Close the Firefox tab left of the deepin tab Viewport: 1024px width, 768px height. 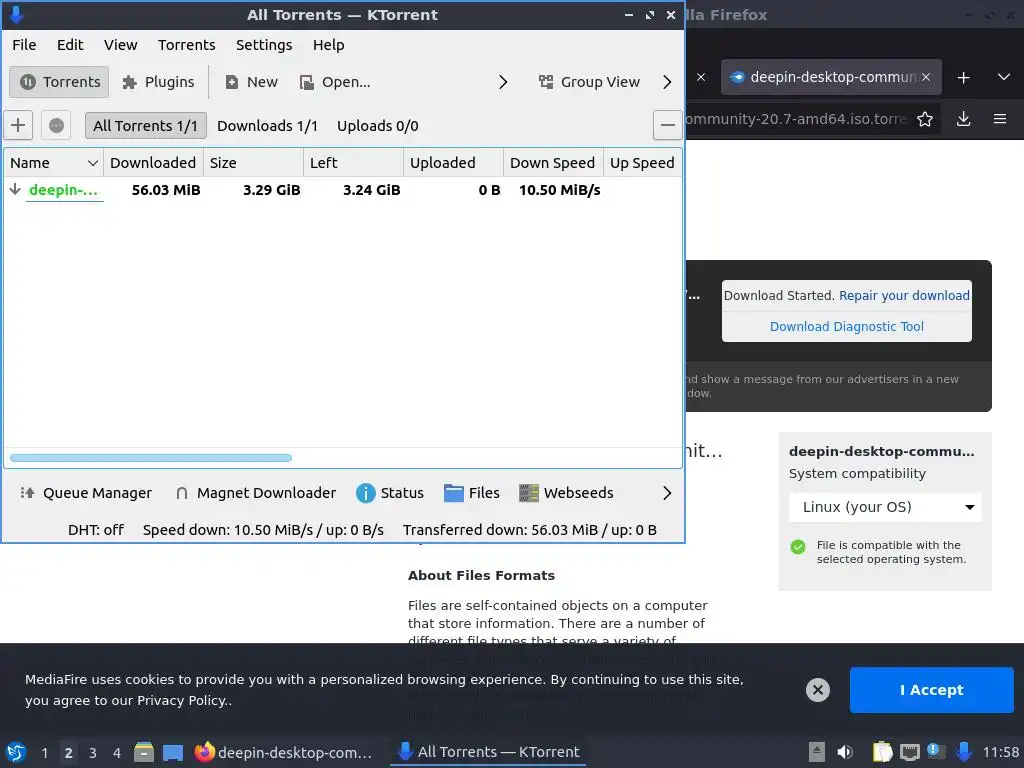pyautogui.click(x=701, y=77)
